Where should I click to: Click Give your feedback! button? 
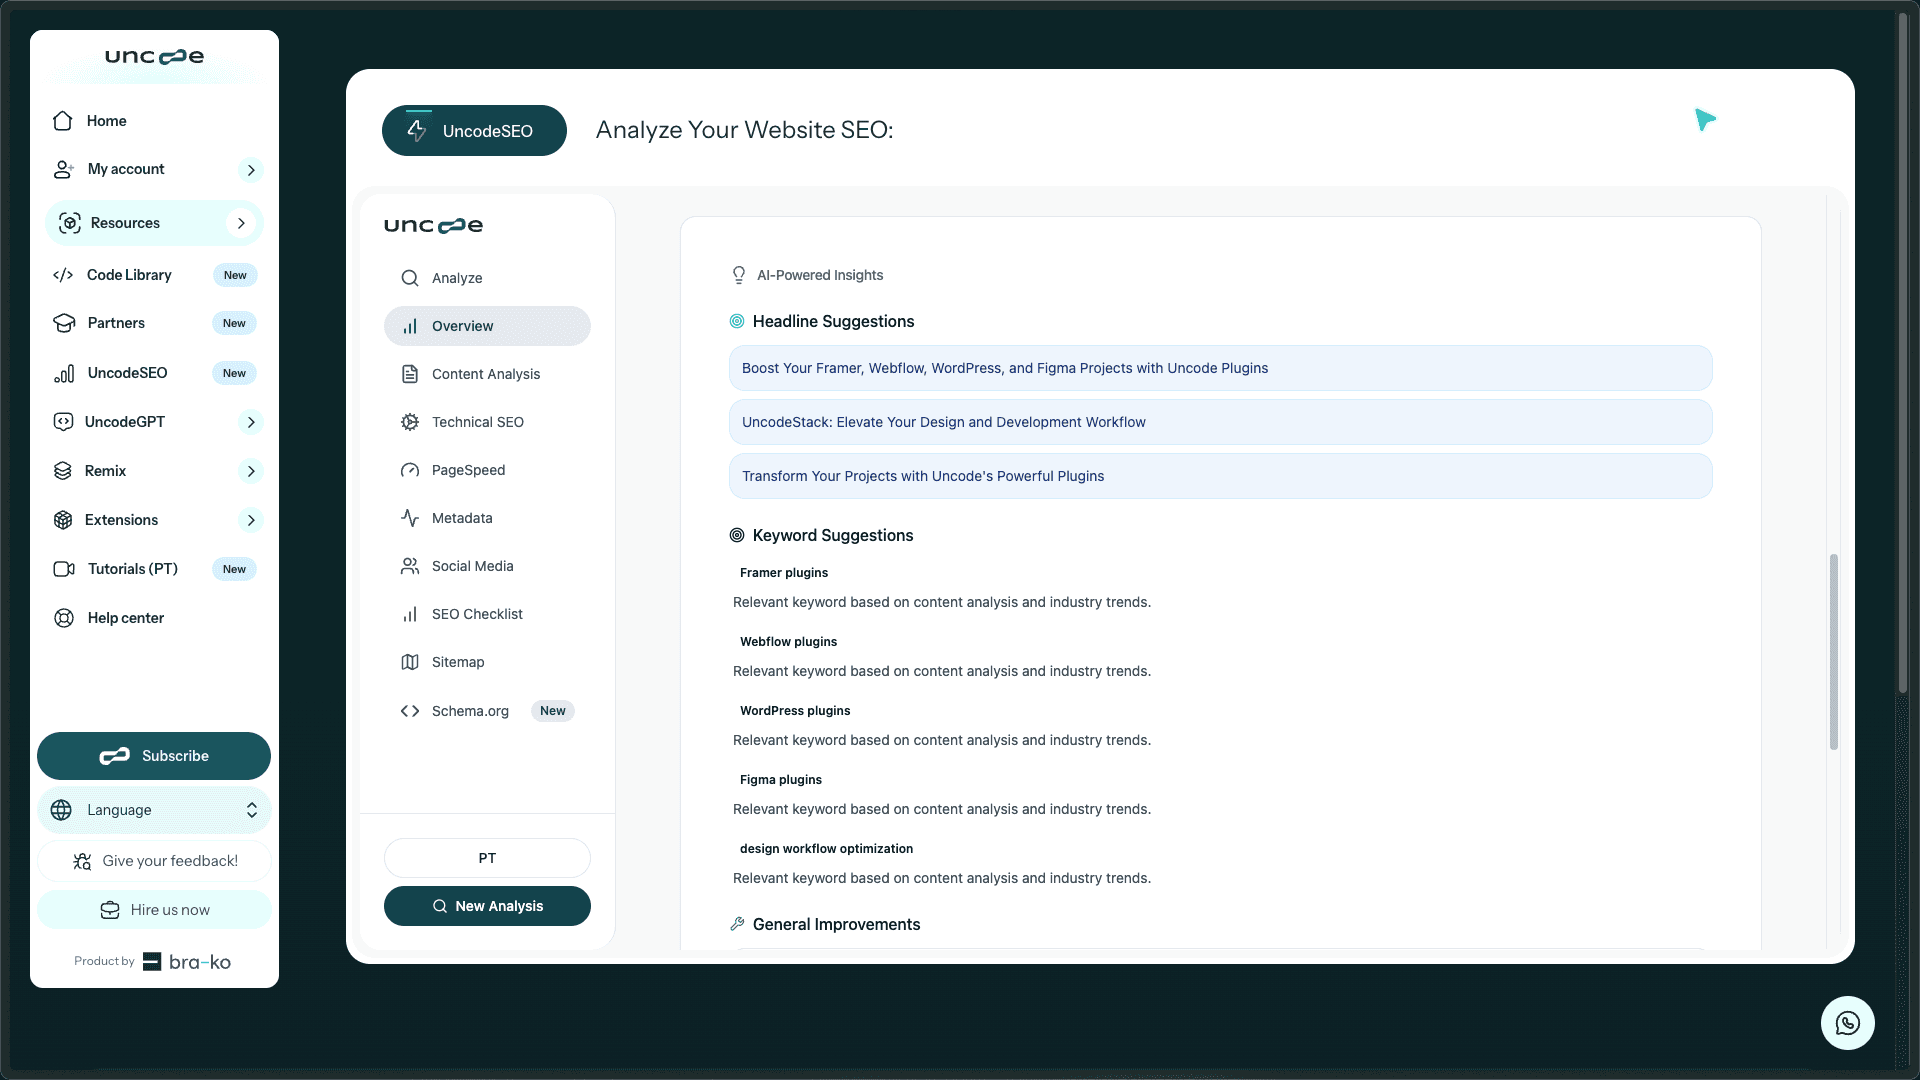(x=154, y=861)
